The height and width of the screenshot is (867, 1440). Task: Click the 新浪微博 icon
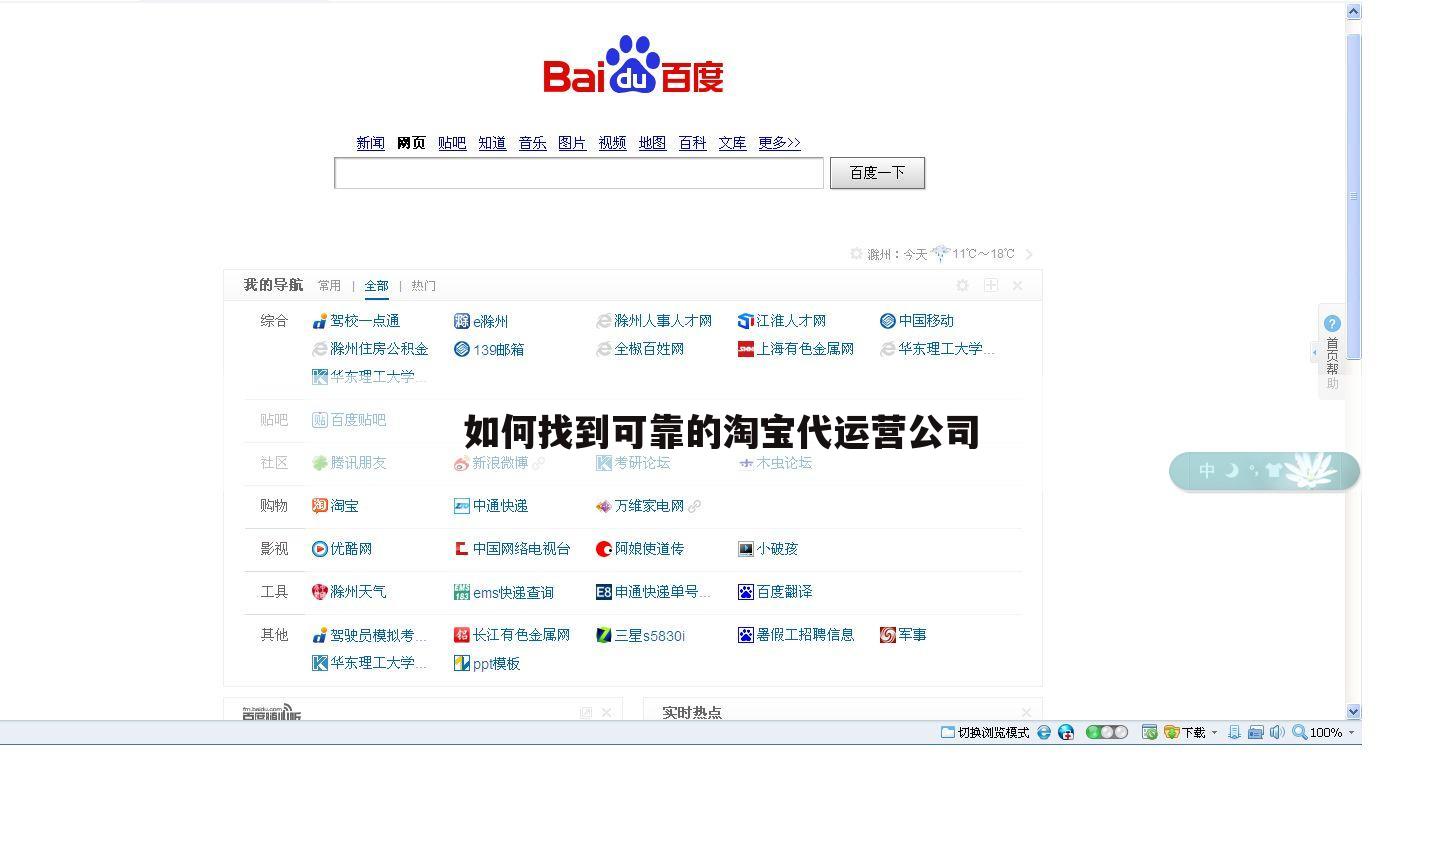pos(461,463)
